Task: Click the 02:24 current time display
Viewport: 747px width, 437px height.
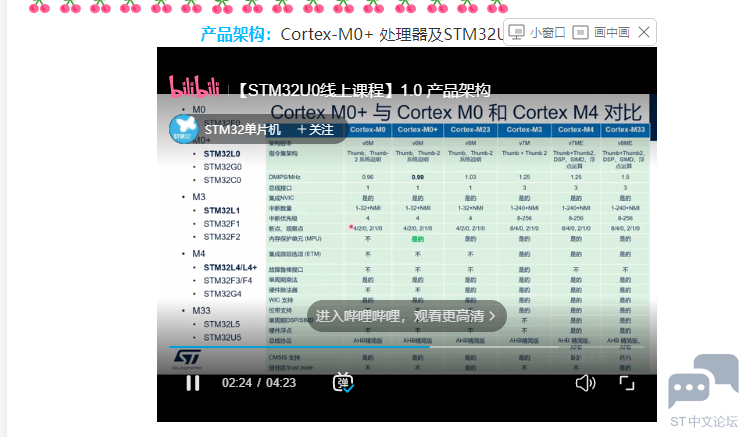Action: click(237, 383)
